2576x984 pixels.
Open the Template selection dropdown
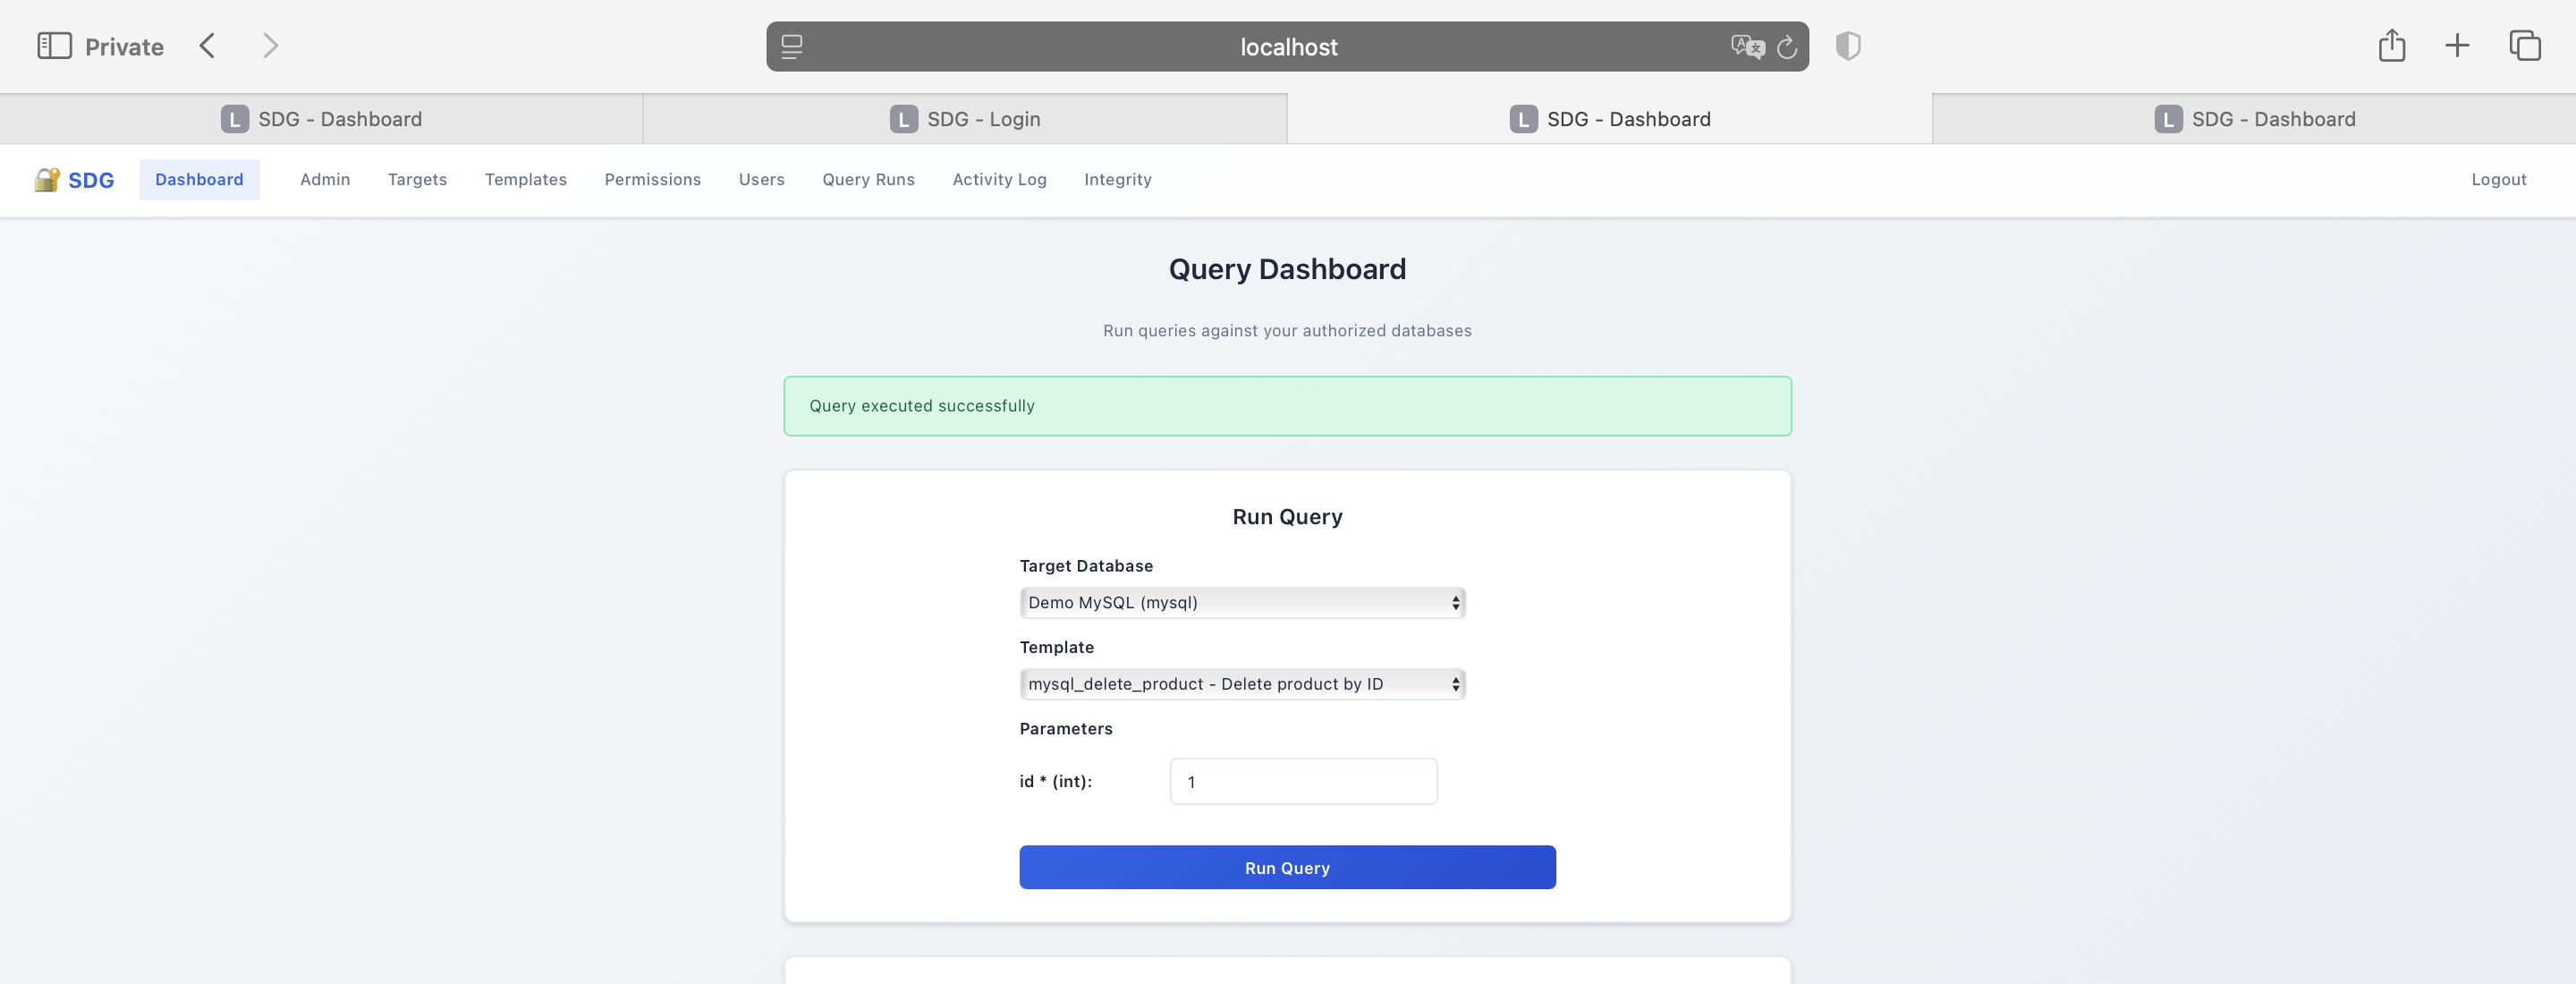pyautogui.click(x=1242, y=684)
